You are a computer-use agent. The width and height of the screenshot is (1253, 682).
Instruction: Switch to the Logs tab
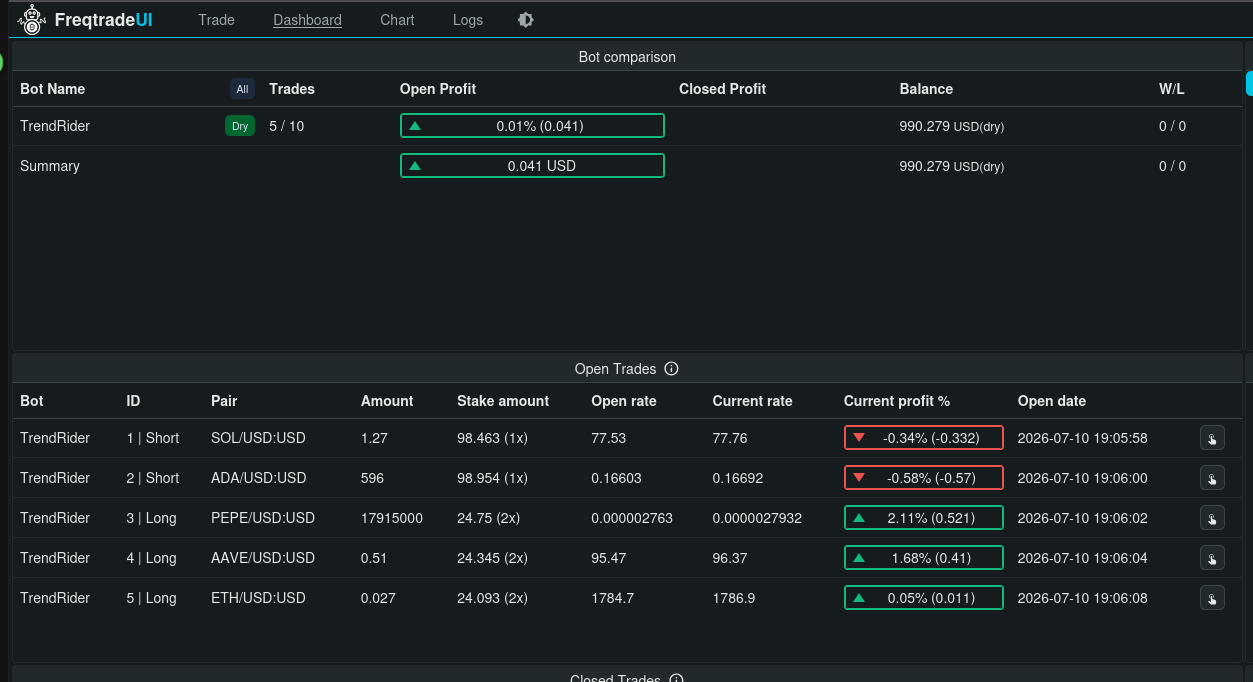[x=467, y=20]
